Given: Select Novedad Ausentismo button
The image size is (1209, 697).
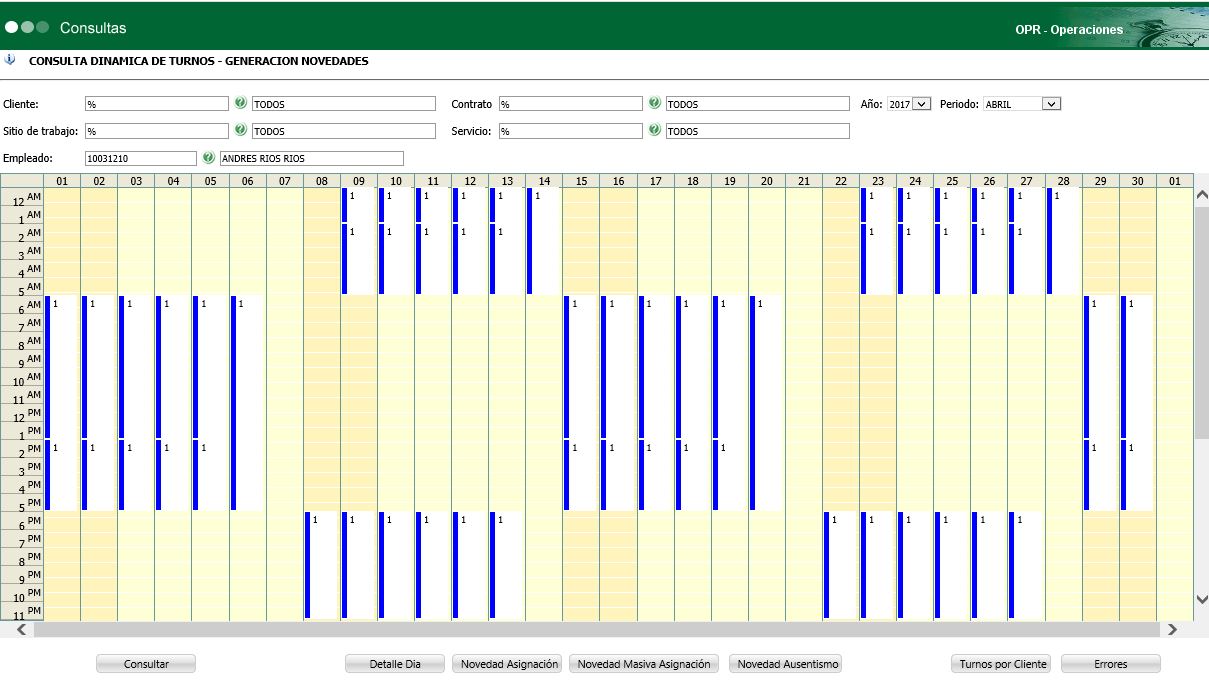Looking at the screenshot, I should tap(786, 664).
